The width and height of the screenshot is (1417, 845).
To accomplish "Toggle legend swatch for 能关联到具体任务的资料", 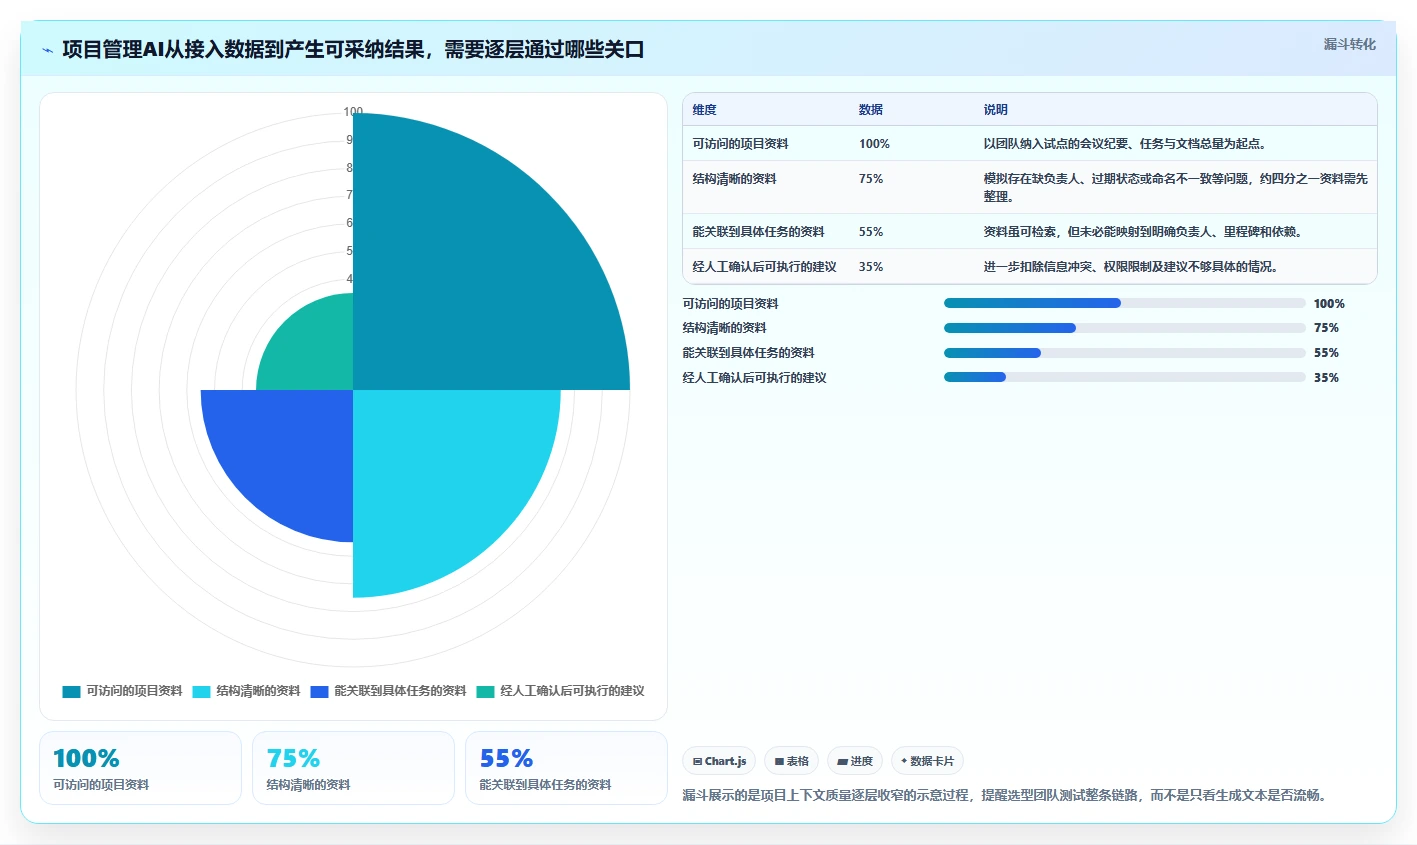I will point(319,691).
